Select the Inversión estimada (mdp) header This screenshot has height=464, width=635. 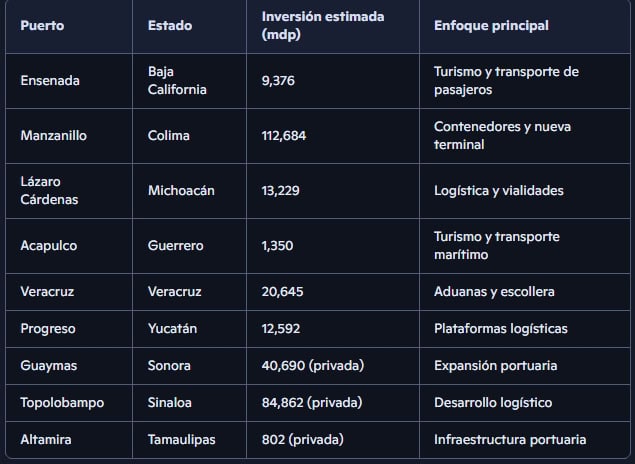click(321, 26)
